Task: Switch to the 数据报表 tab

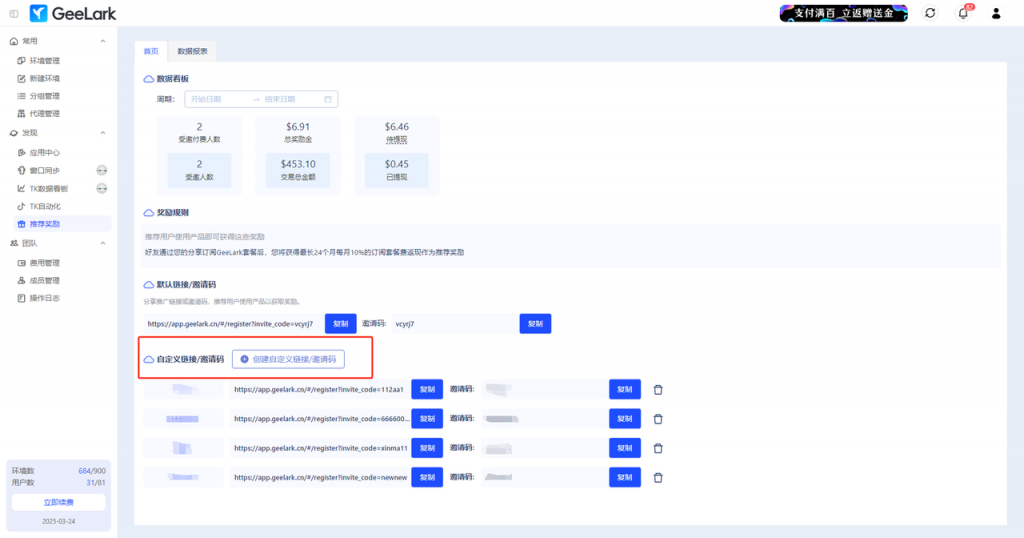Action: coord(192,51)
